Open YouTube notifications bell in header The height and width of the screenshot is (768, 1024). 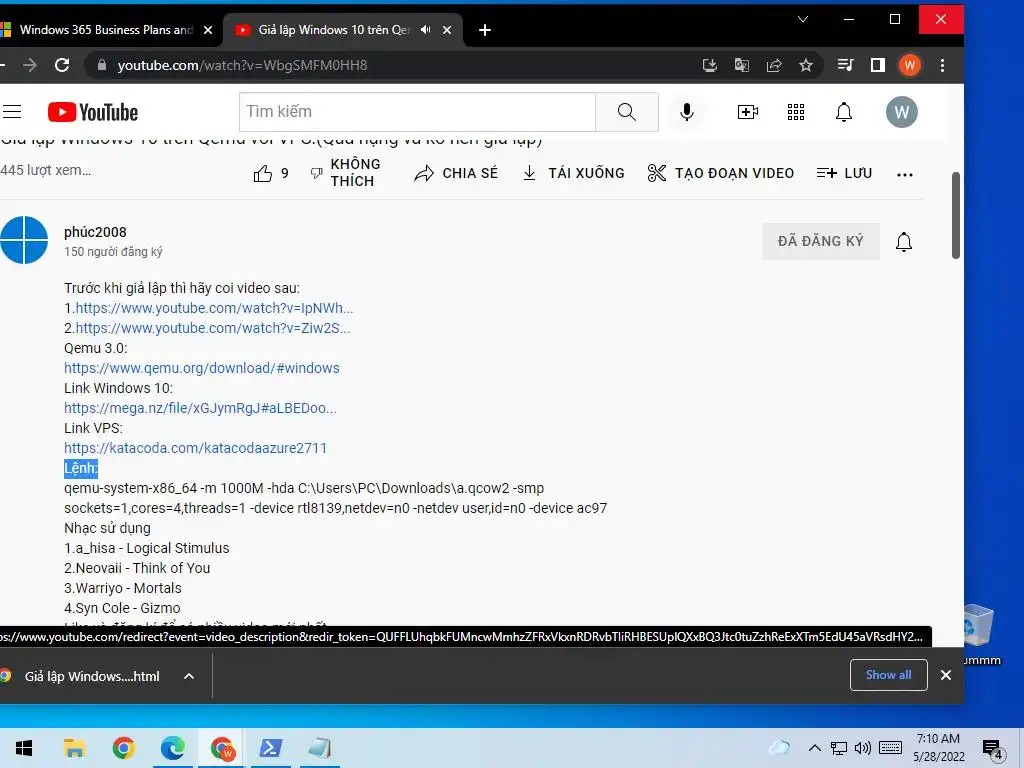pos(844,112)
